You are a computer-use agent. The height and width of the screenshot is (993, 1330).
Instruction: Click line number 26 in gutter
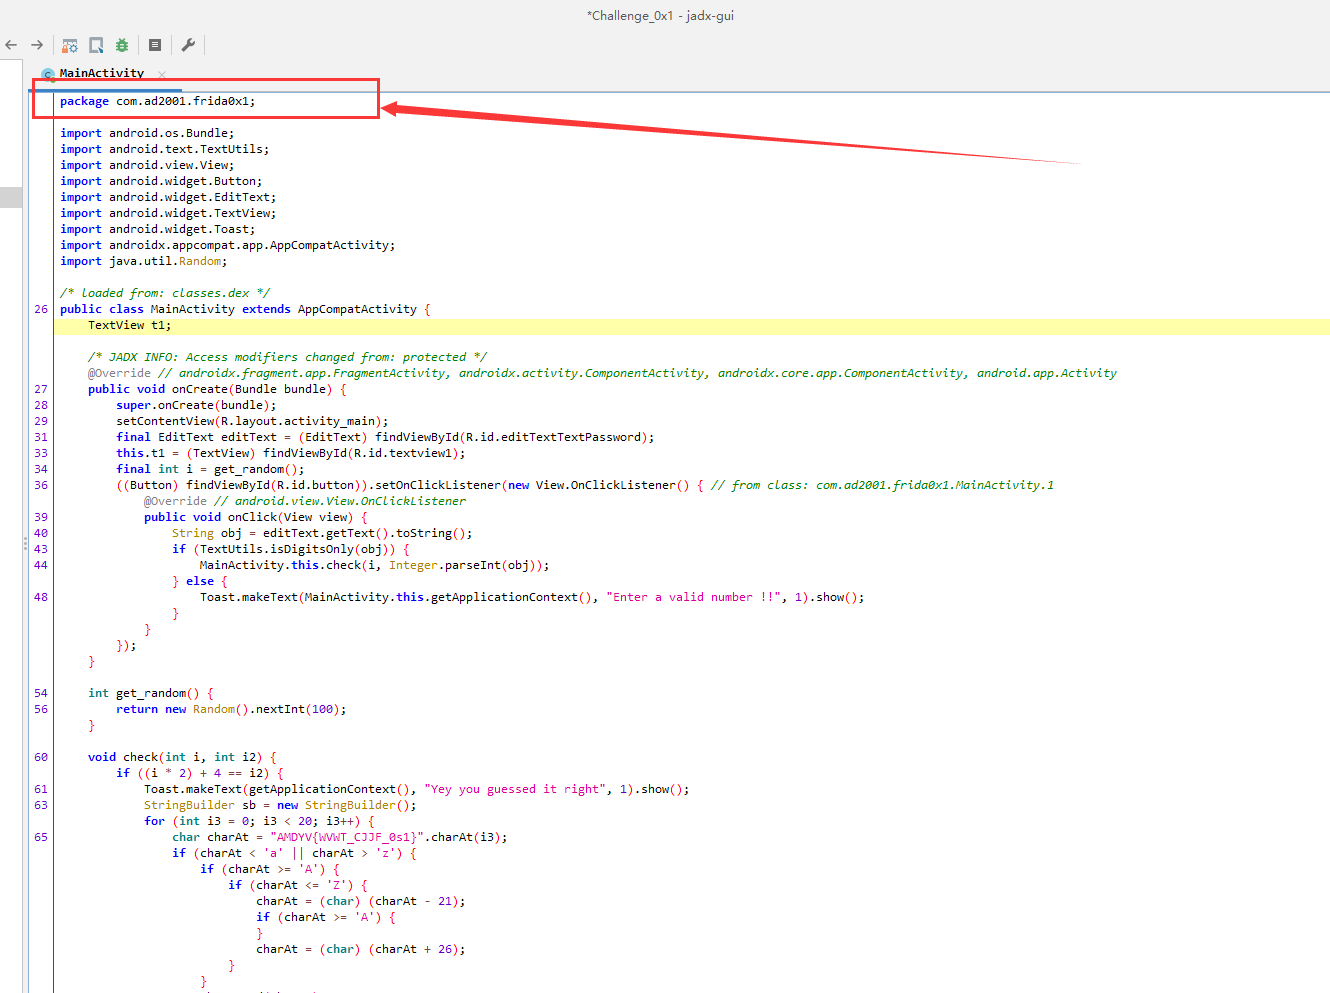point(41,309)
